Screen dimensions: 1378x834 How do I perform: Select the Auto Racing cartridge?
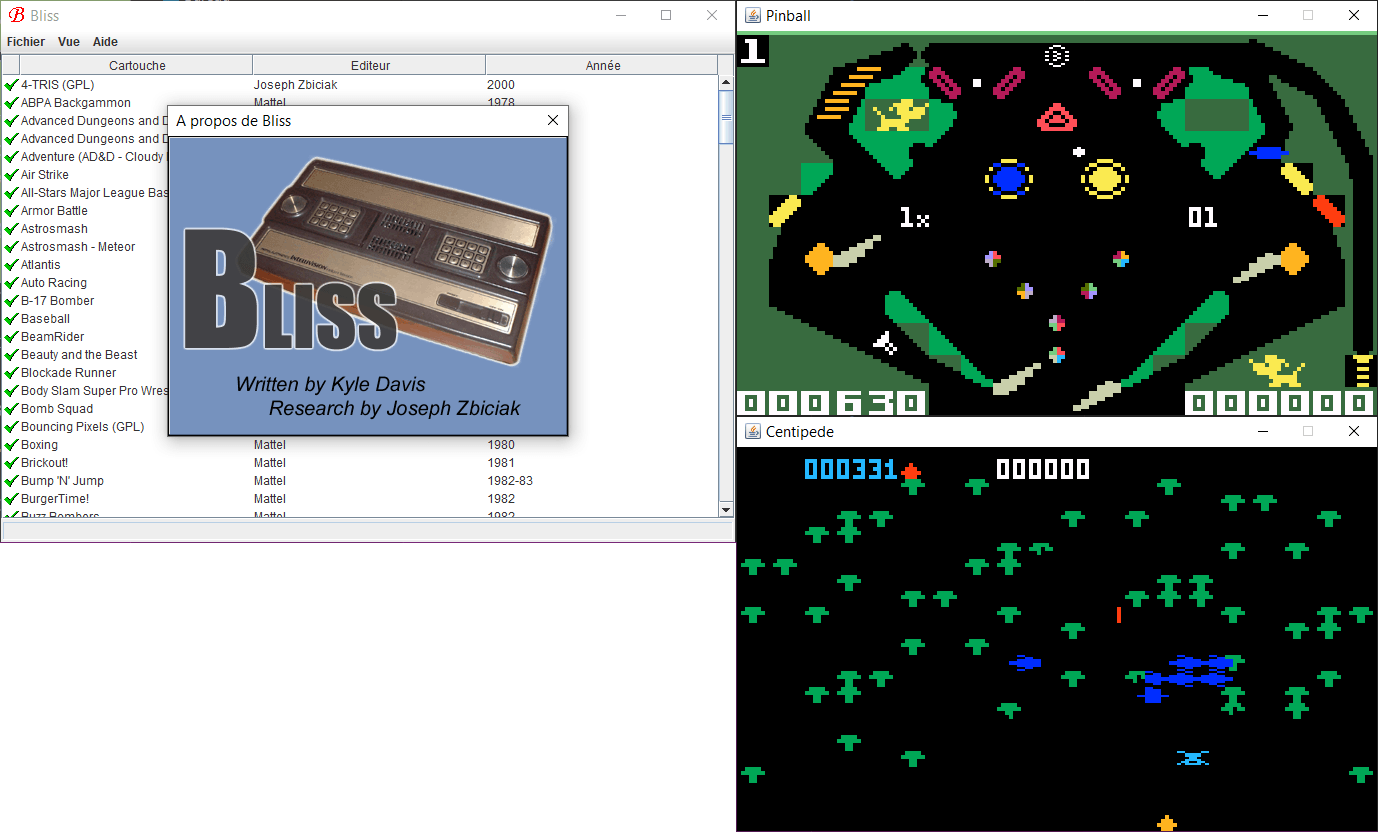point(54,283)
